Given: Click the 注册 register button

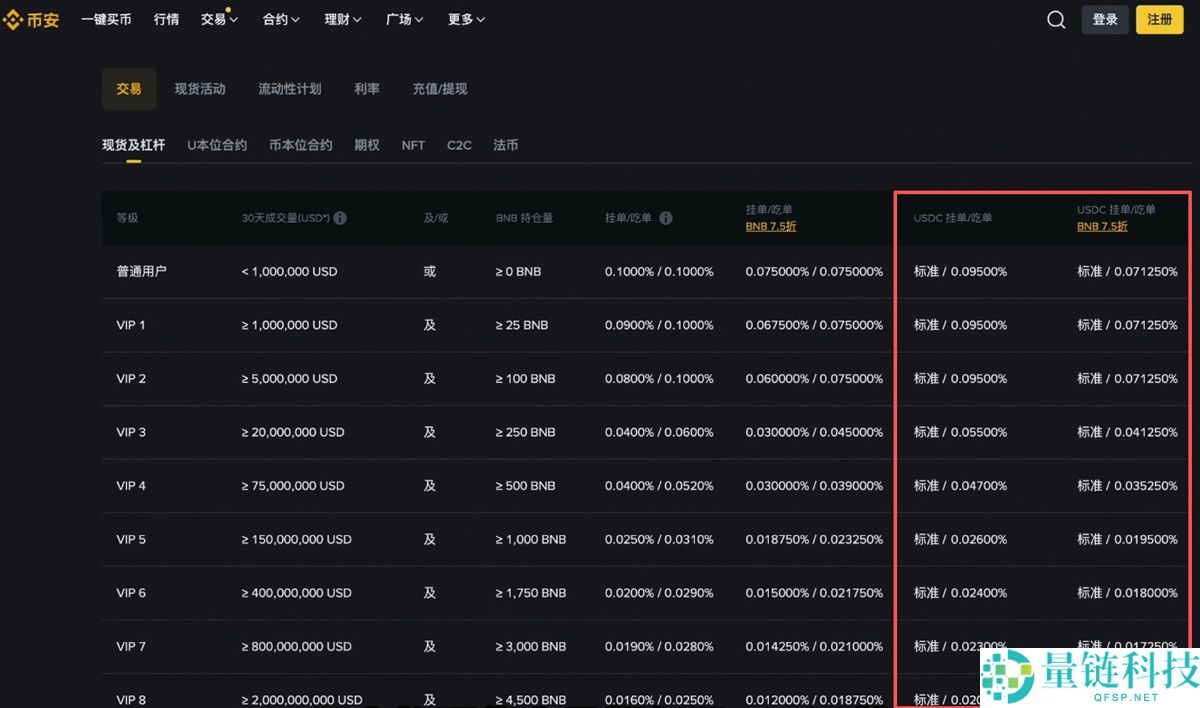Looking at the screenshot, I should [1159, 19].
